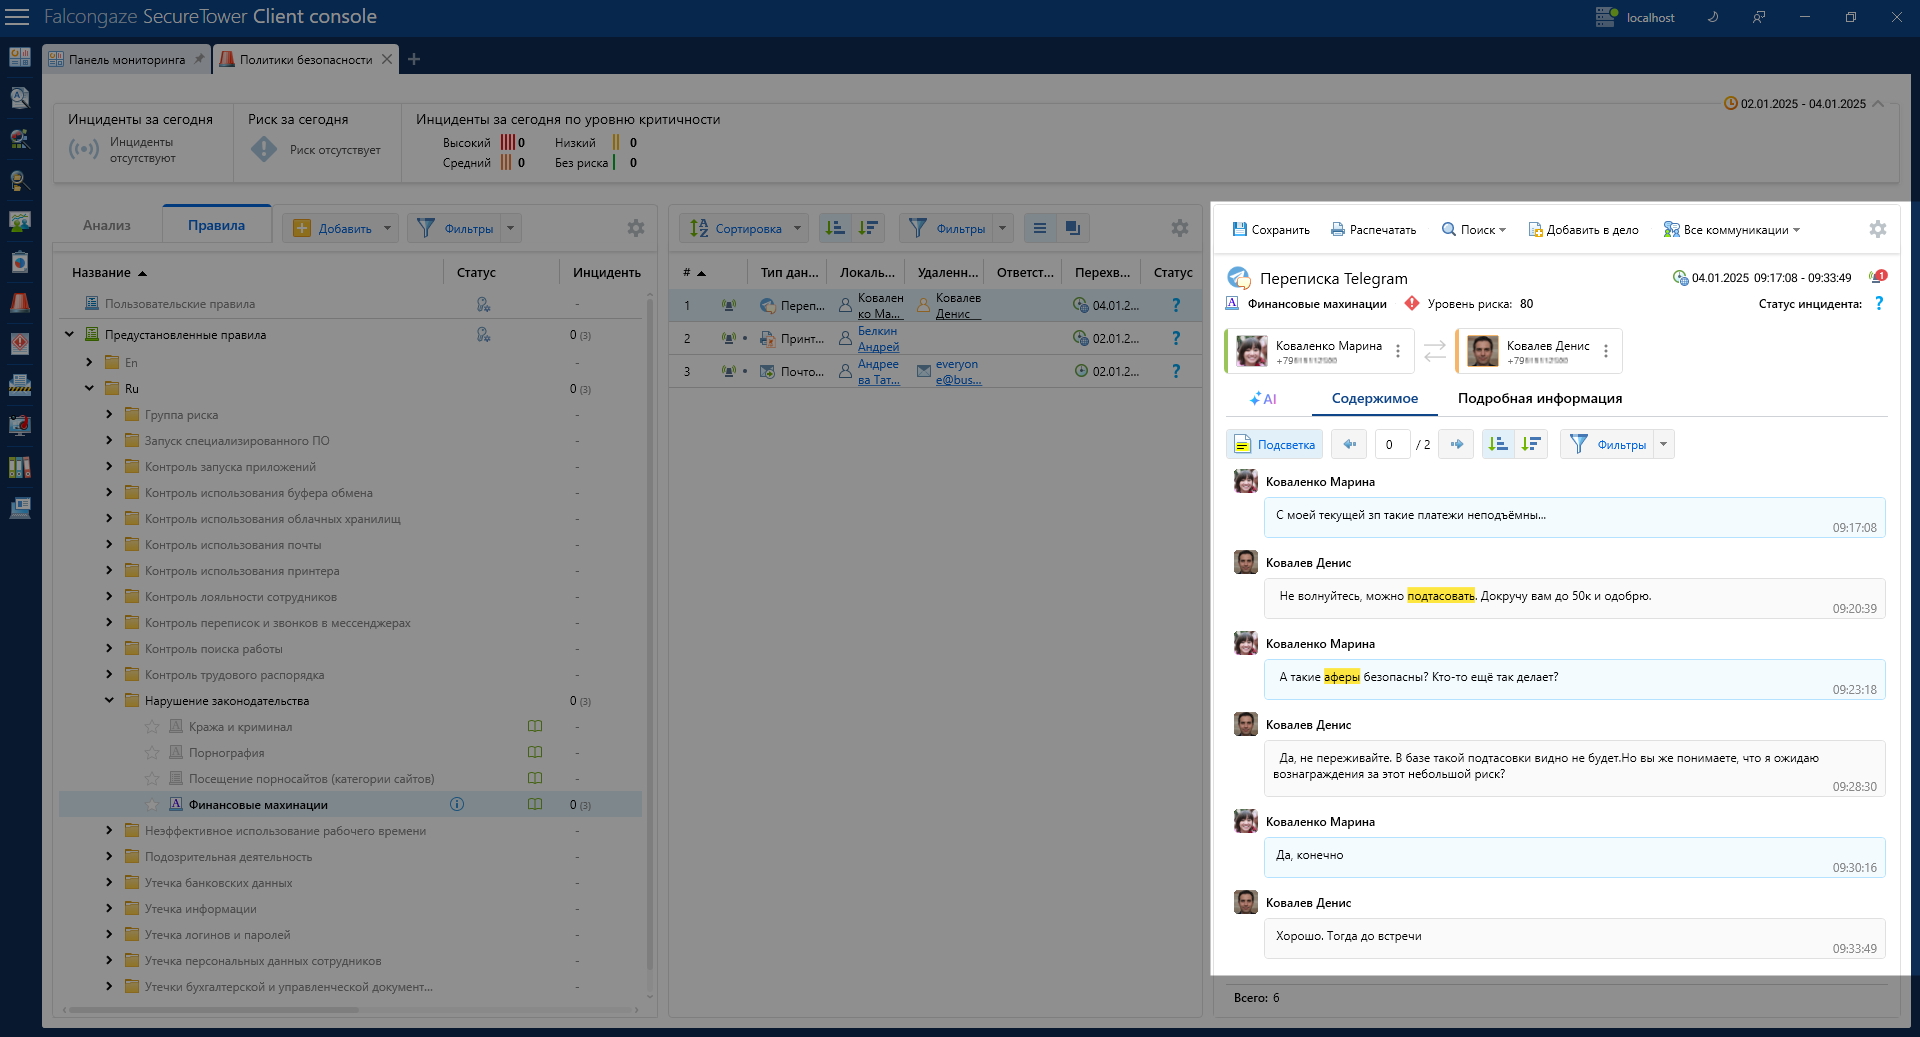Switch to the Анализ tab

coord(107,225)
